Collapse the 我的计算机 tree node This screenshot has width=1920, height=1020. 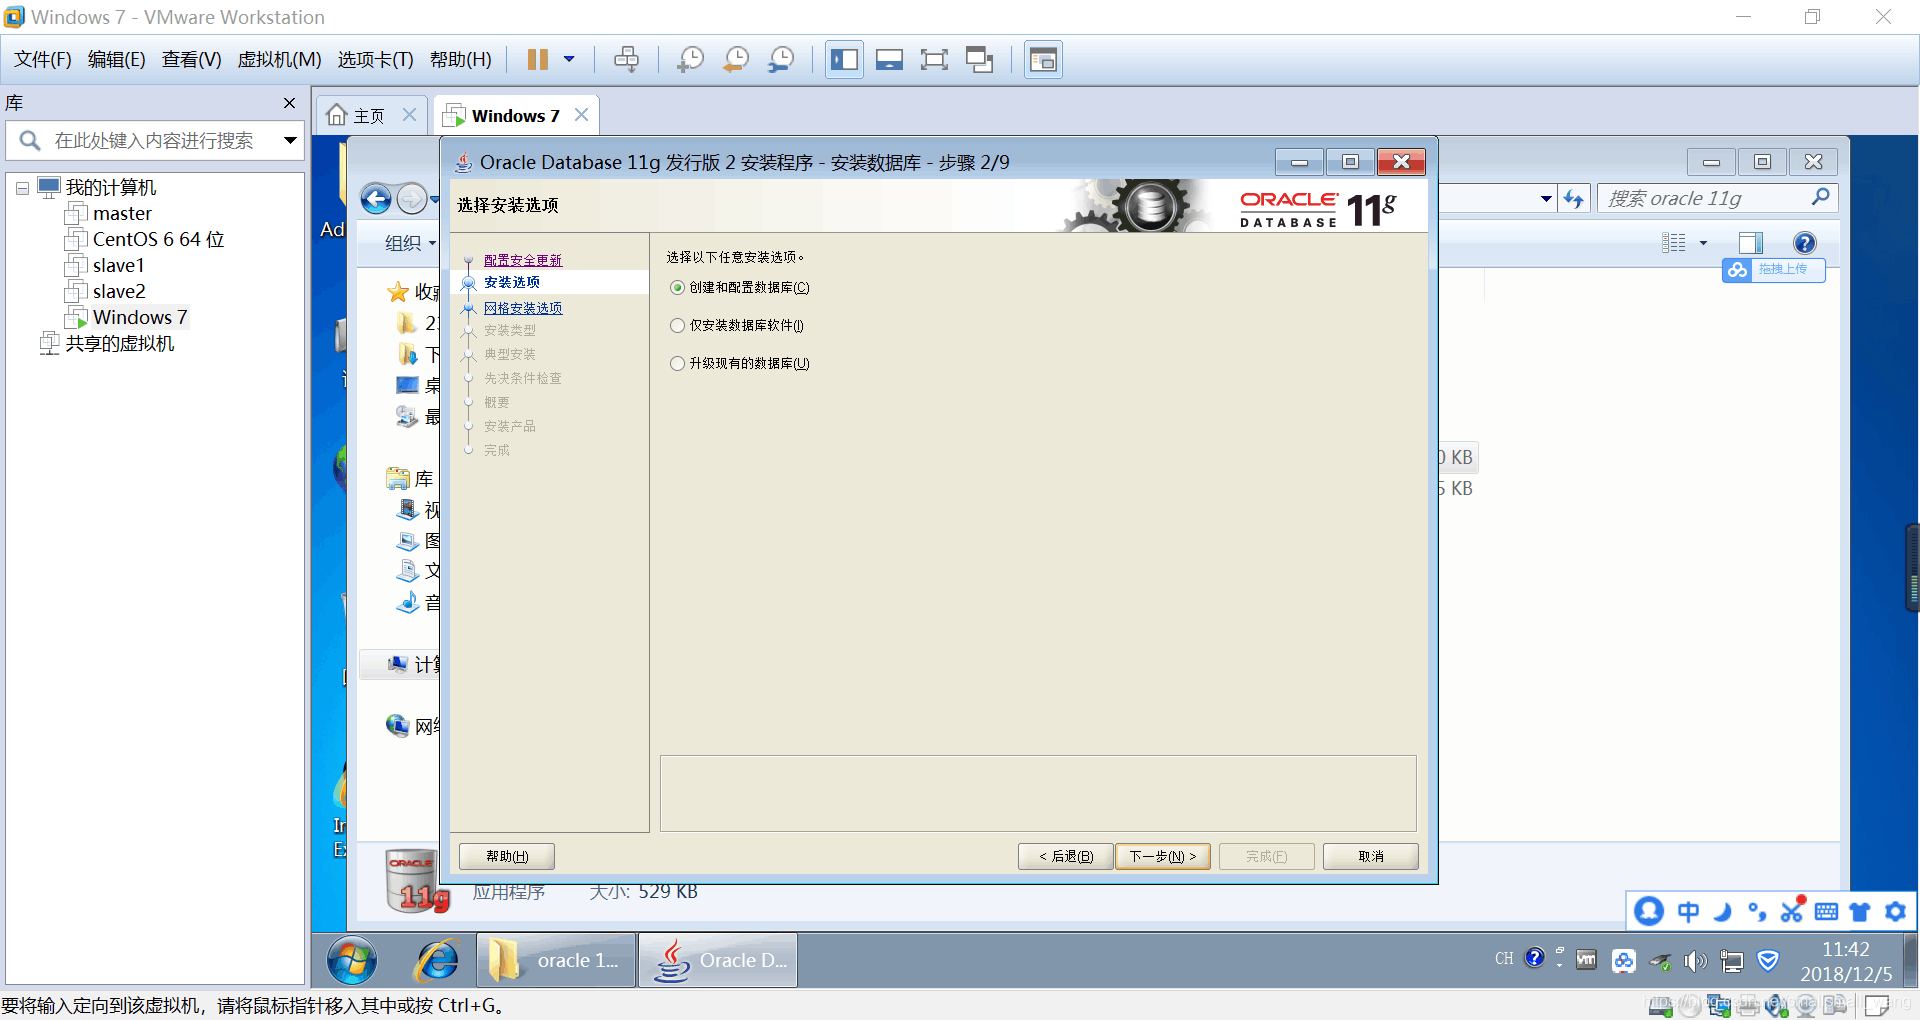coord(22,188)
